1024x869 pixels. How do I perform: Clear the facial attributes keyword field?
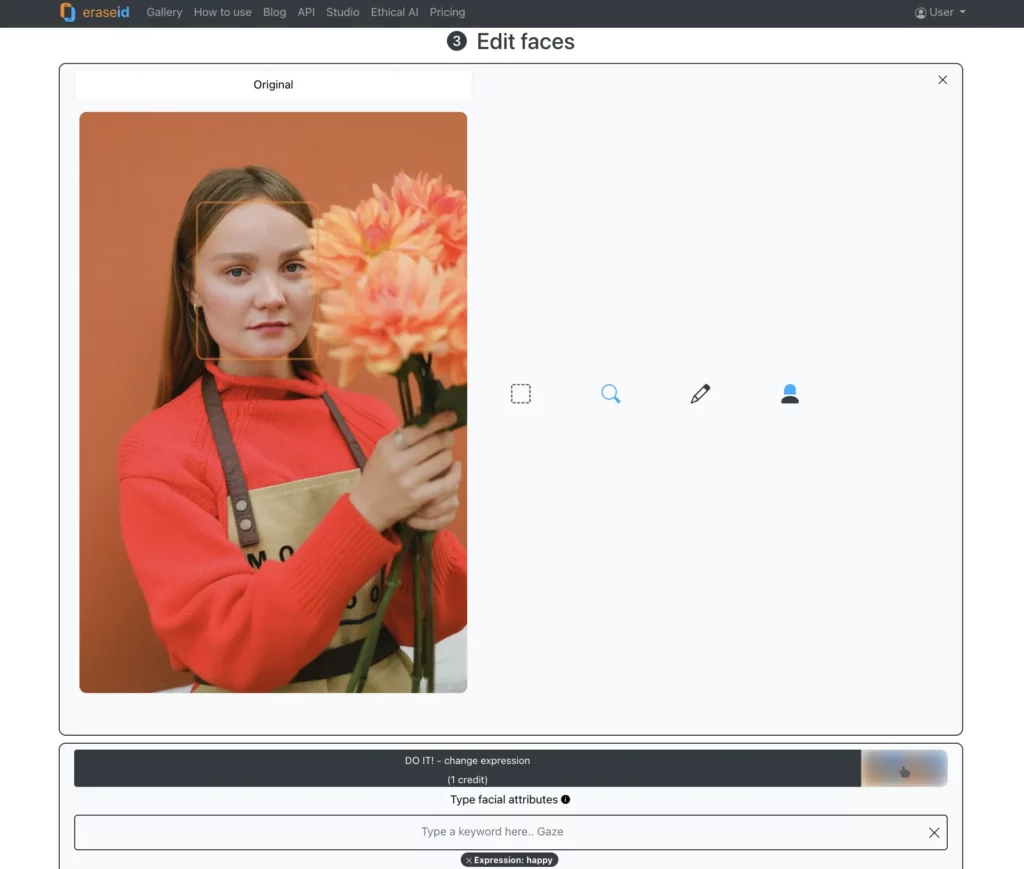(934, 833)
